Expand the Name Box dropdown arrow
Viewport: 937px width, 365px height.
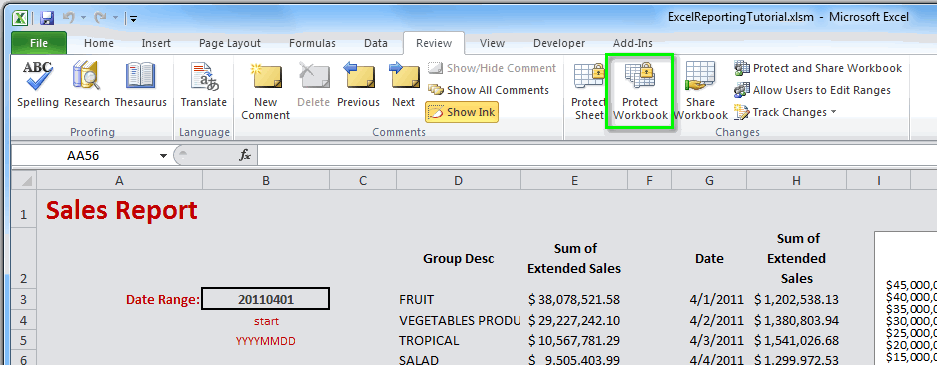click(x=163, y=156)
